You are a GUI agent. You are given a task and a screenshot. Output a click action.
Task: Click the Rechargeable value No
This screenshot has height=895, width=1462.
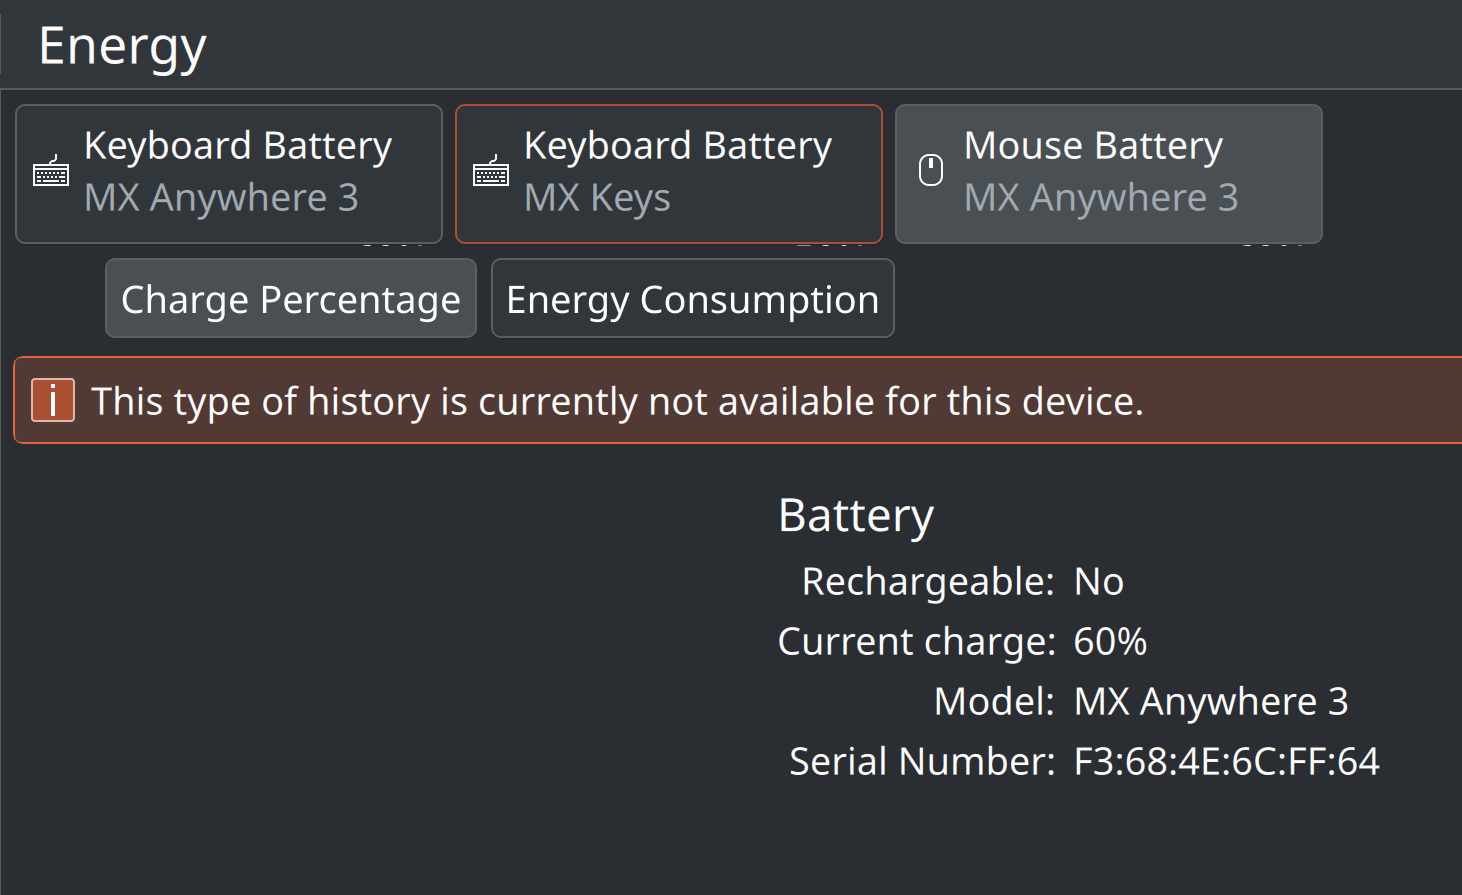tap(1099, 581)
